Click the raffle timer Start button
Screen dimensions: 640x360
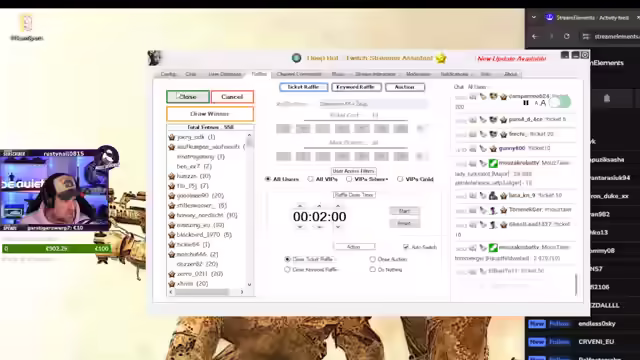click(404, 211)
